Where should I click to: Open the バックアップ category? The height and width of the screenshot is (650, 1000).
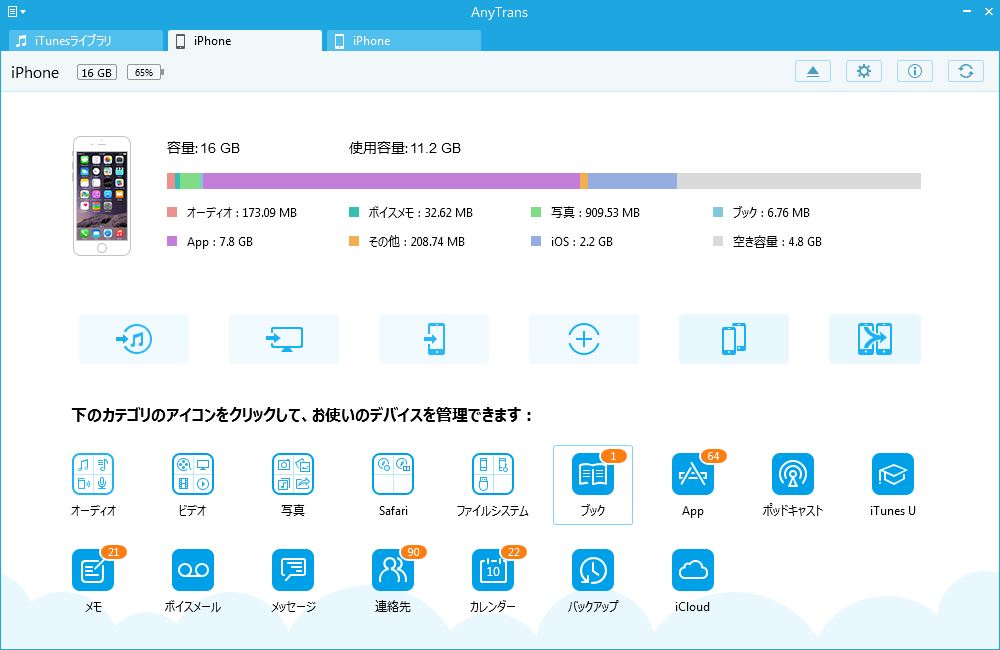click(592, 570)
